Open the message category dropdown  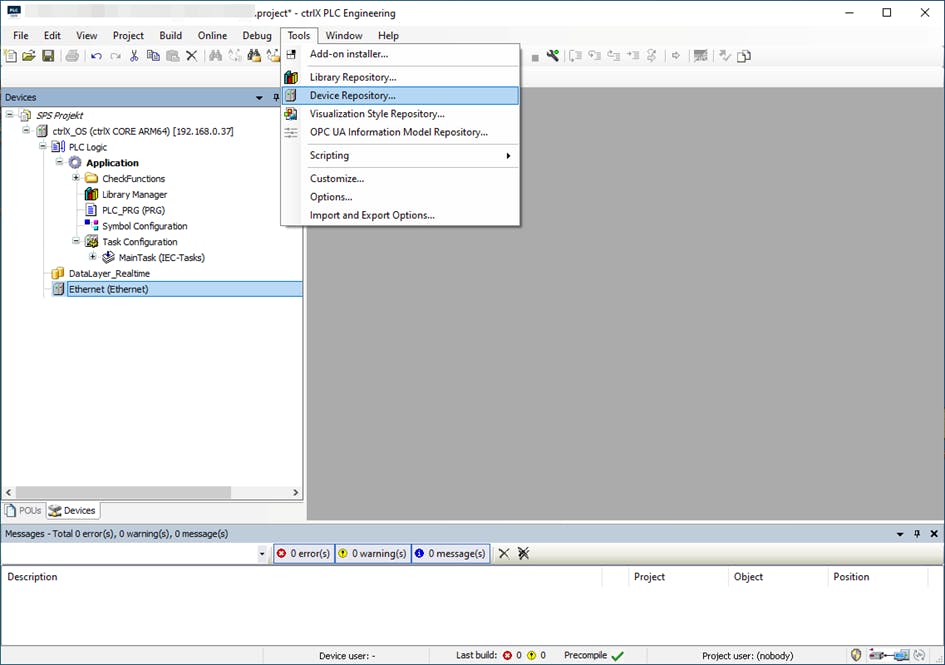(262, 553)
